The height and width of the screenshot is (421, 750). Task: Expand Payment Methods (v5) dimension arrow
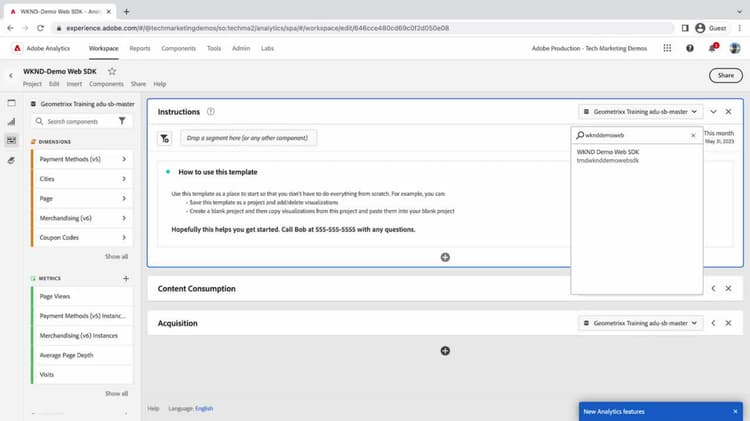point(124,159)
